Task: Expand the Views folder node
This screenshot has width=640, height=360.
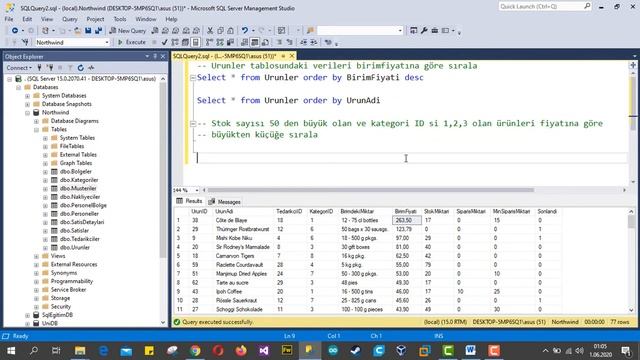Action: click(x=36, y=256)
